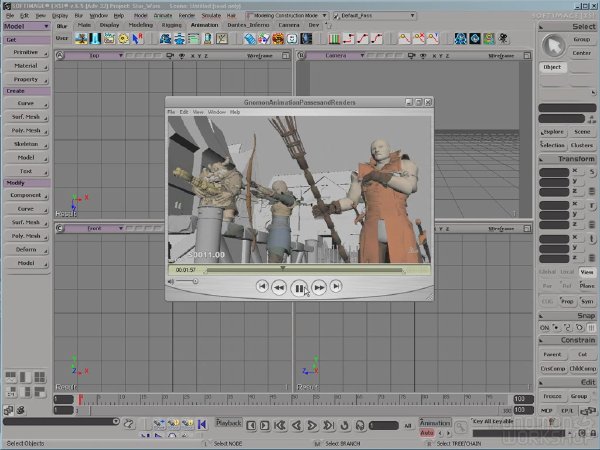
Task: Select the Object filter button
Action: click(552, 67)
